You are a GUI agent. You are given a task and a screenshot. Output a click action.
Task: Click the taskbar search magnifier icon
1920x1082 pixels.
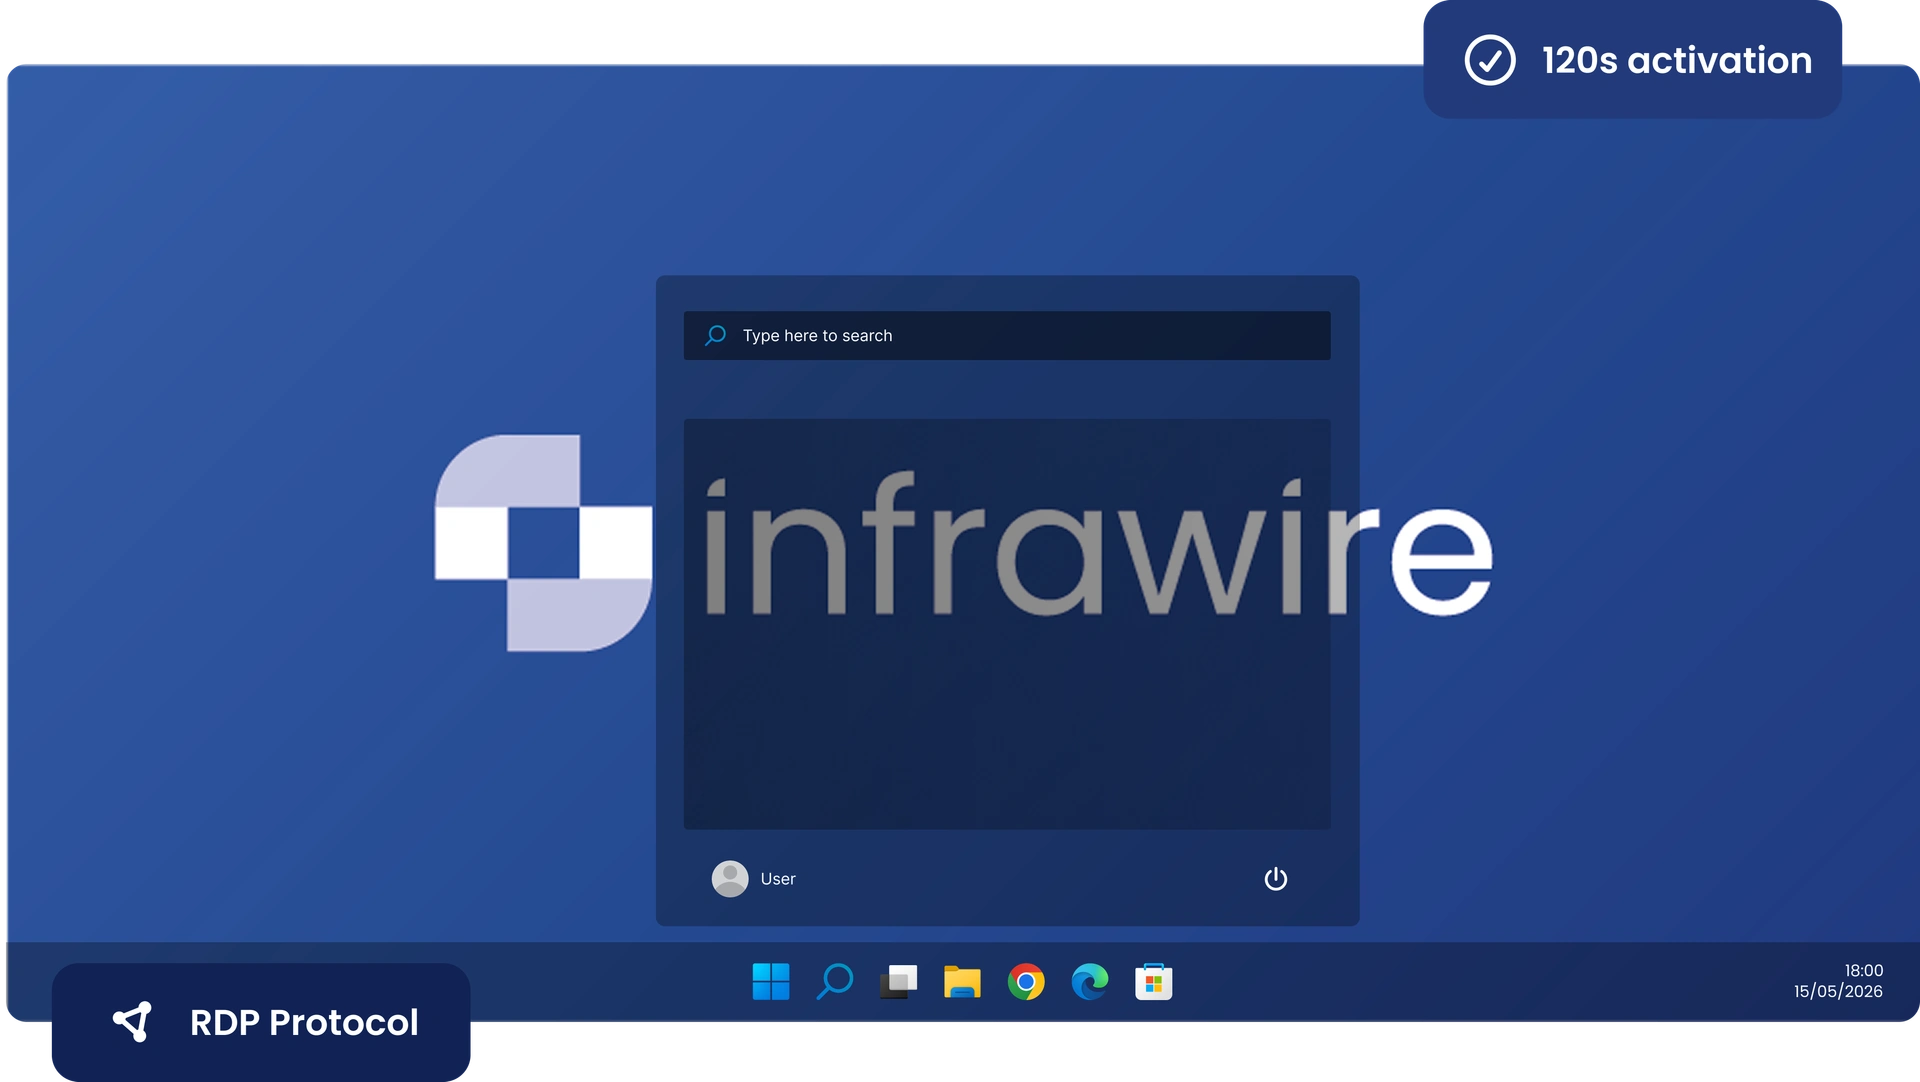[x=834, y=982]
